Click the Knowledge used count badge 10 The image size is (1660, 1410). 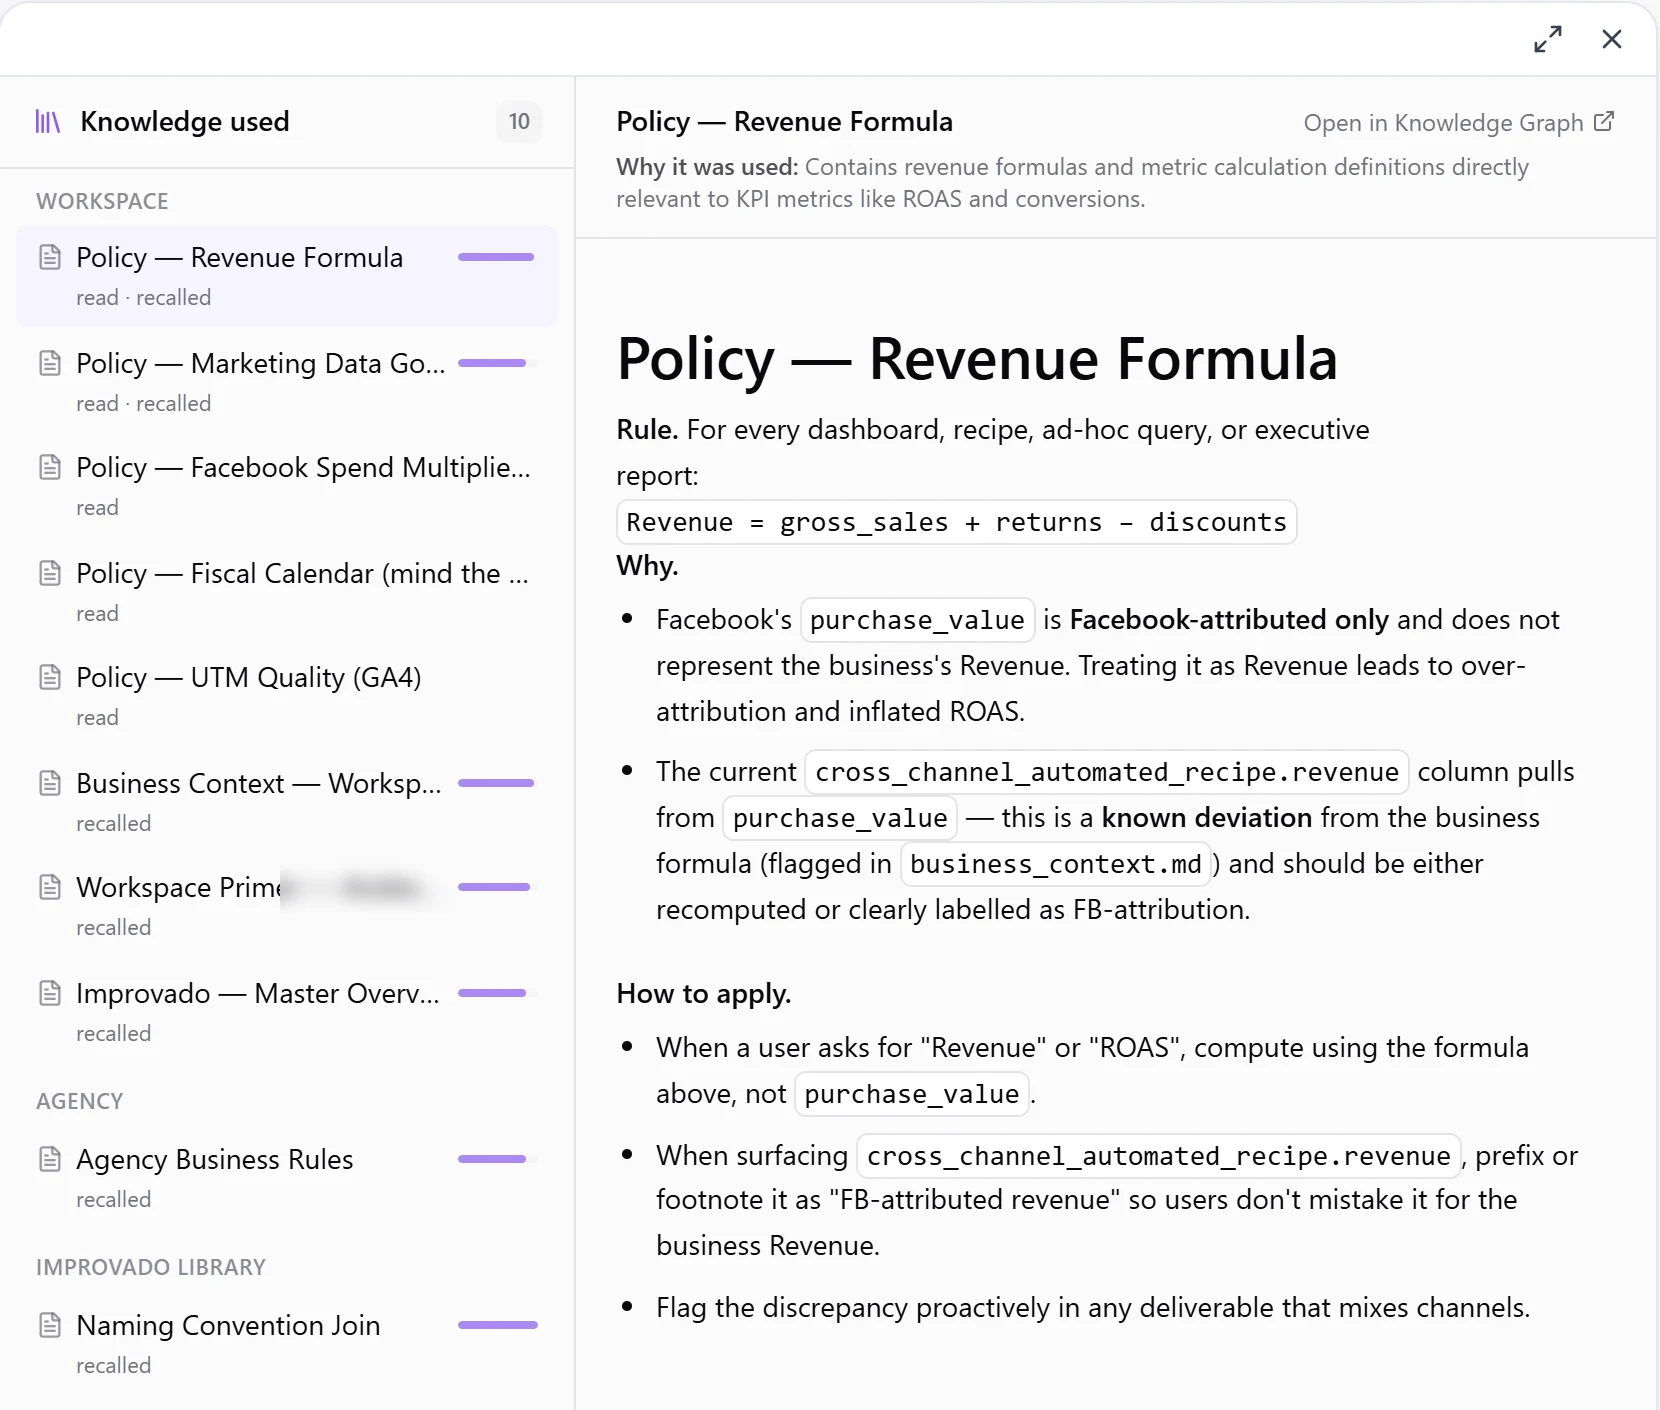519,122
